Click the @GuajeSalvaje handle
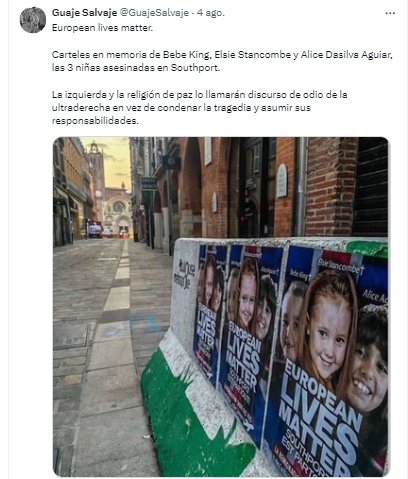The height and width of the screenshot is (479, 408). click(154, 13)
